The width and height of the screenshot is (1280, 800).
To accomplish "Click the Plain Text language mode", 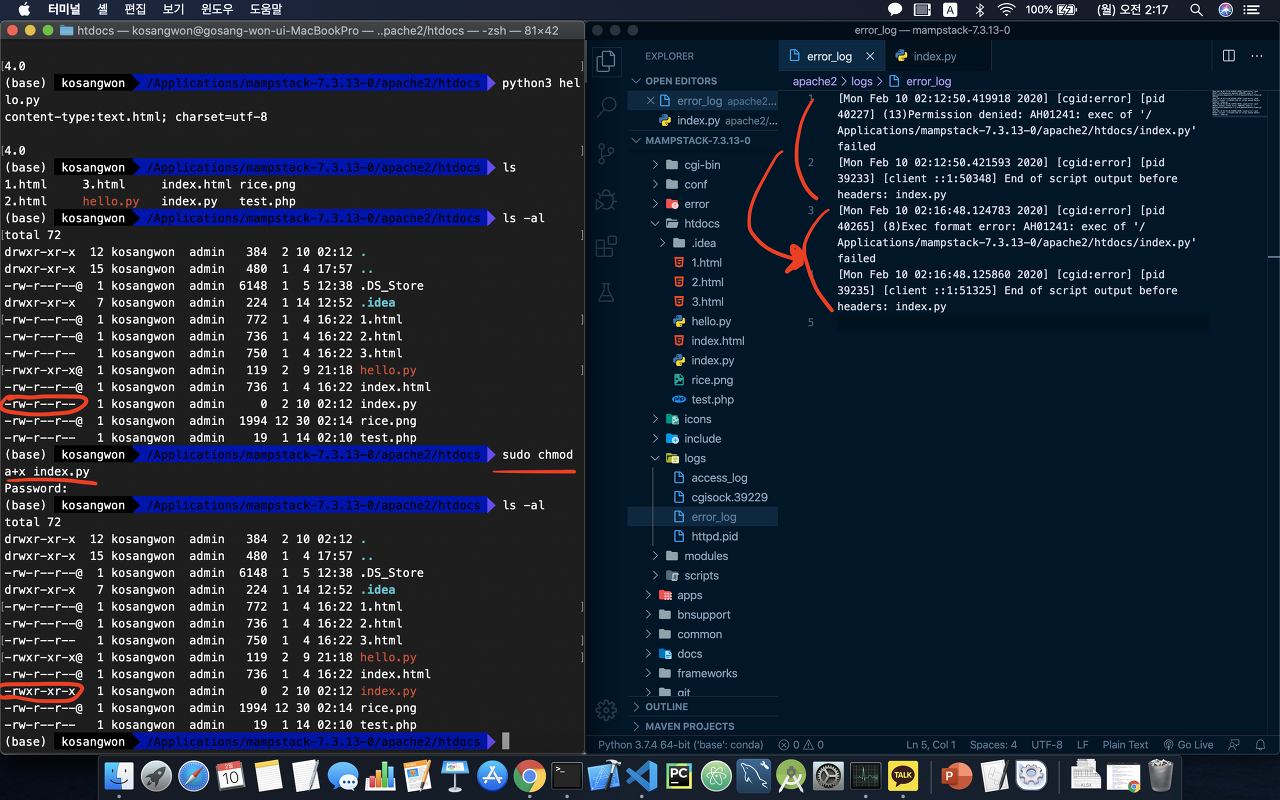I will [1125, 745].
